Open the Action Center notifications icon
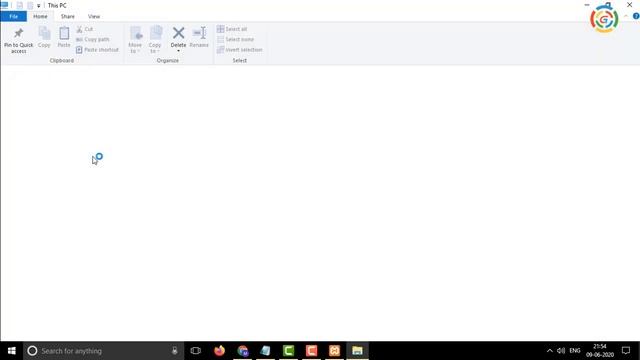This screenshot has width=640, height=360. click(x=626, y=351)
